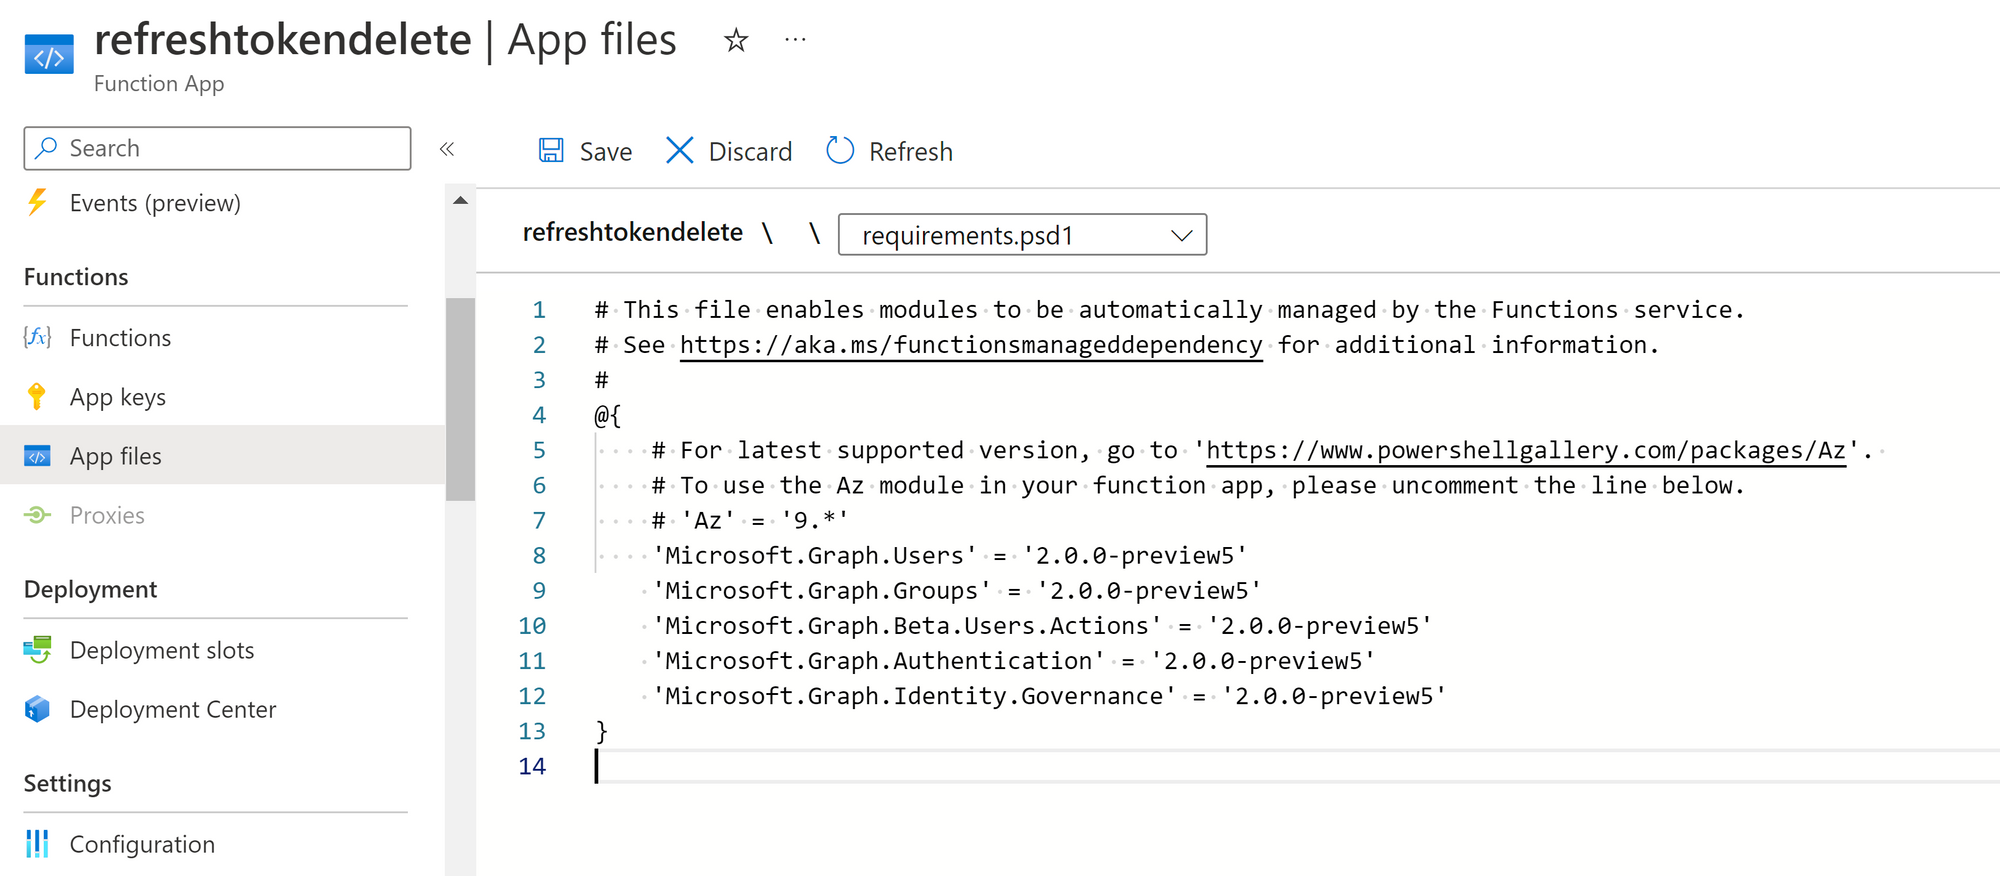Open the aka.ms functionsmanageddependency link
2000x876 pixels.
point(971,345)
